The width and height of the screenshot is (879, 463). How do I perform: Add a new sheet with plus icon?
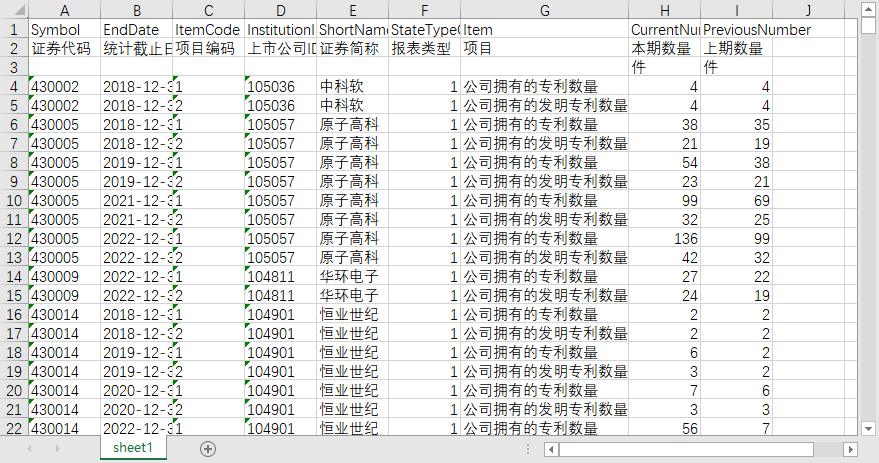point(208,448)
